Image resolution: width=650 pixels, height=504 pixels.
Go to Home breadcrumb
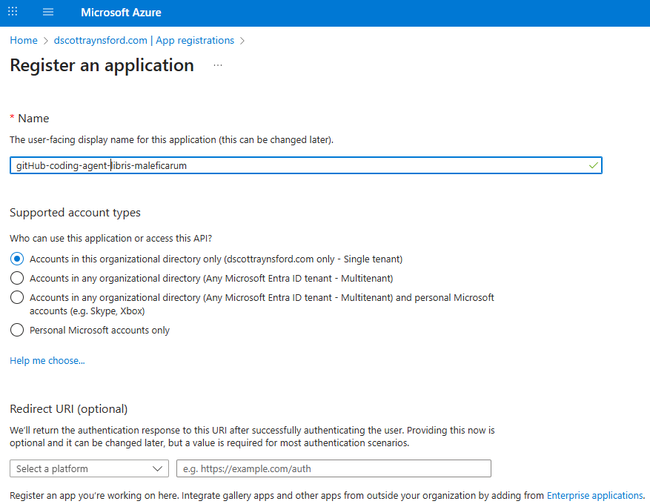pyautogui.click(x=24, y=40)
